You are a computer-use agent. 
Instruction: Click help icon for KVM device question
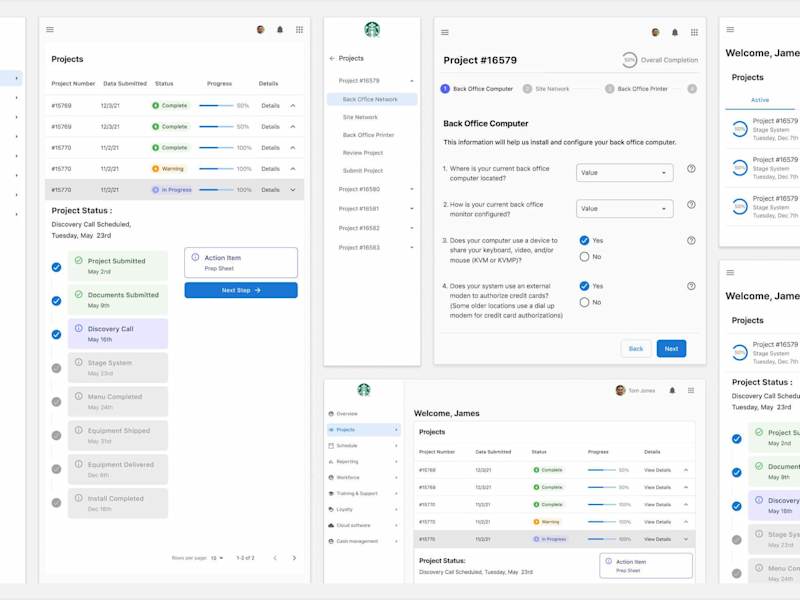691,241
